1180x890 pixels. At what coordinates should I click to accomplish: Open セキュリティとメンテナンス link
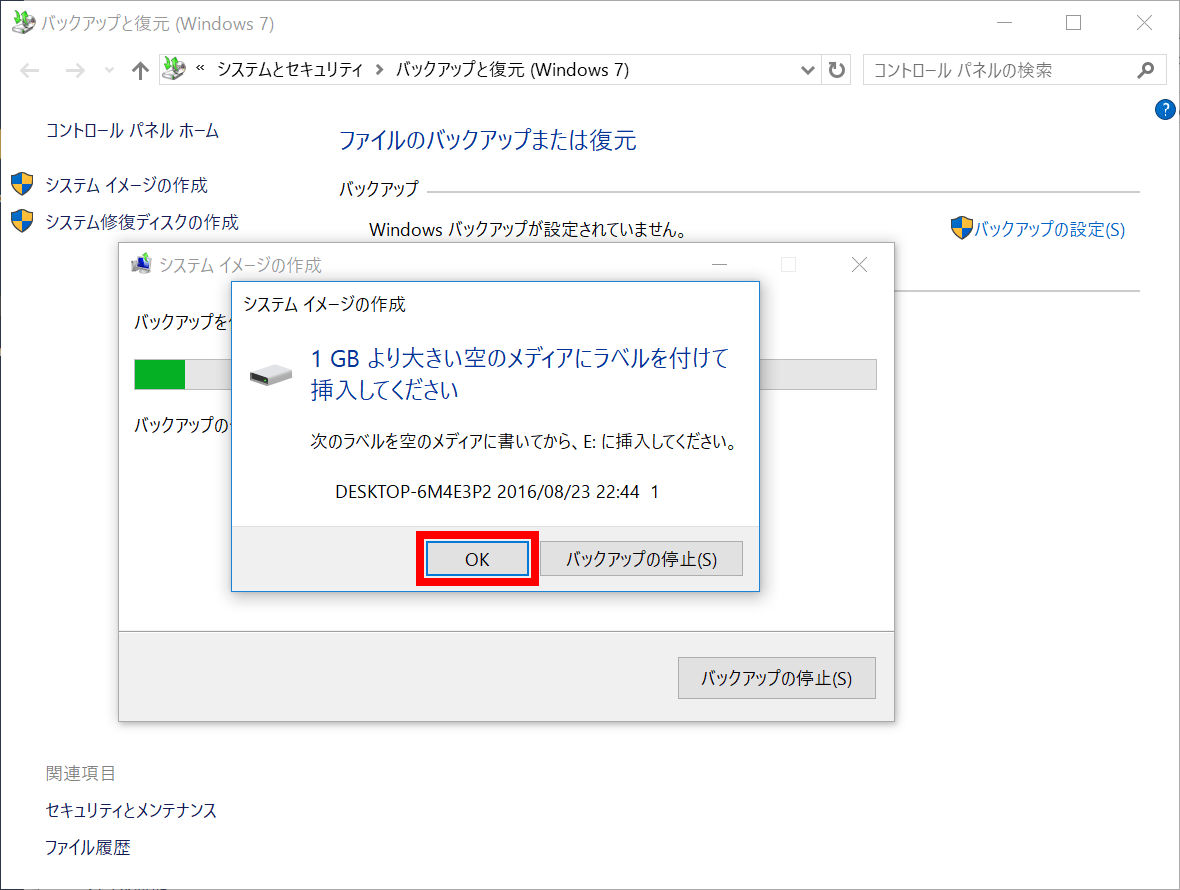pos(131,810)
